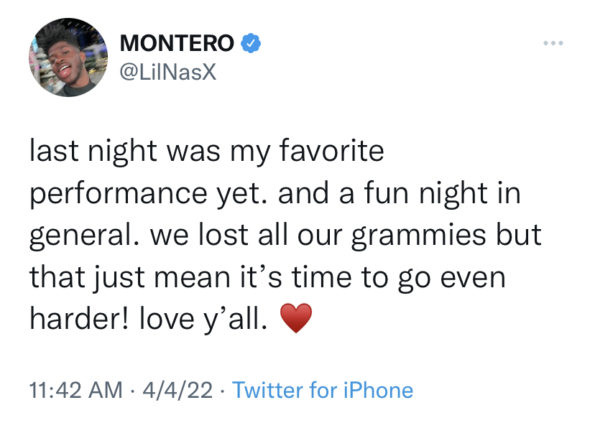Click the word "iPhone" in the source label

click(378, 390)
